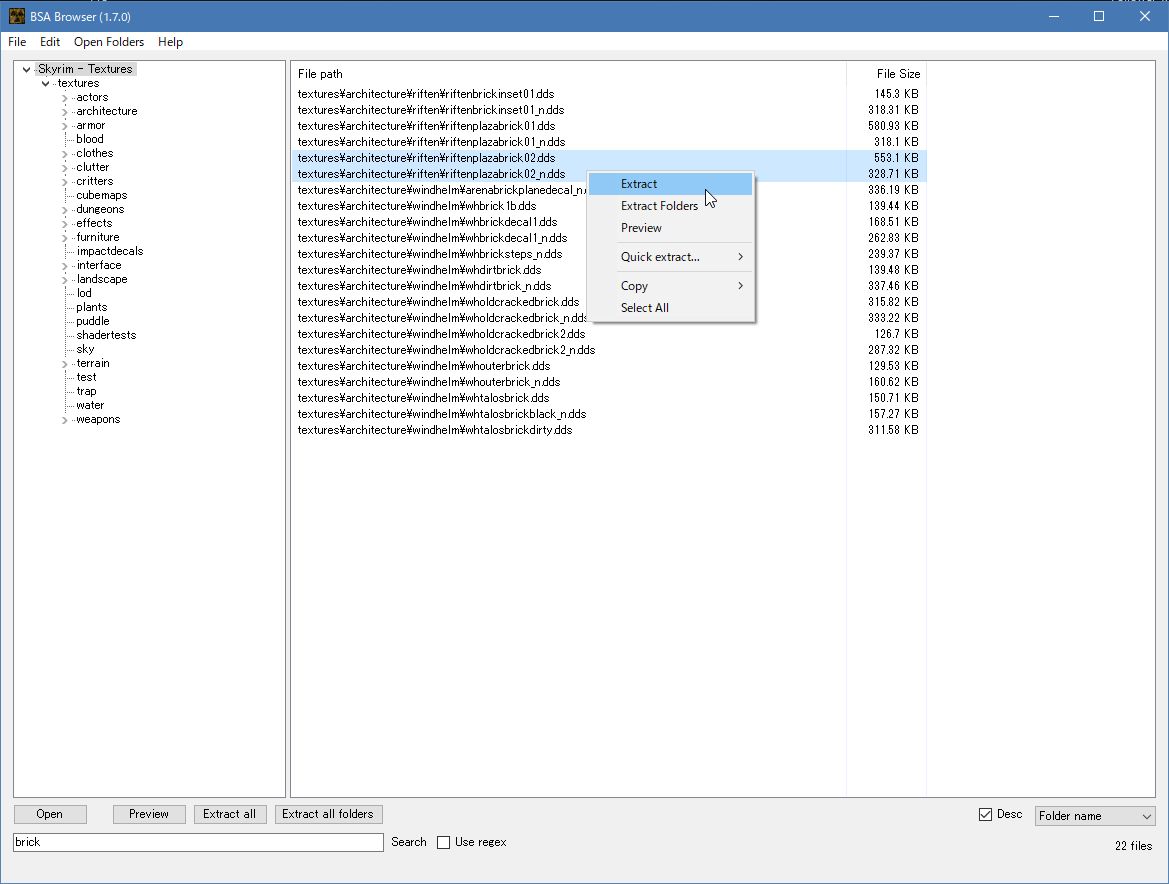This screenshot has width=1169, height=884.
Task: Expand the critters folder node
Action: [x=65, y=182]
